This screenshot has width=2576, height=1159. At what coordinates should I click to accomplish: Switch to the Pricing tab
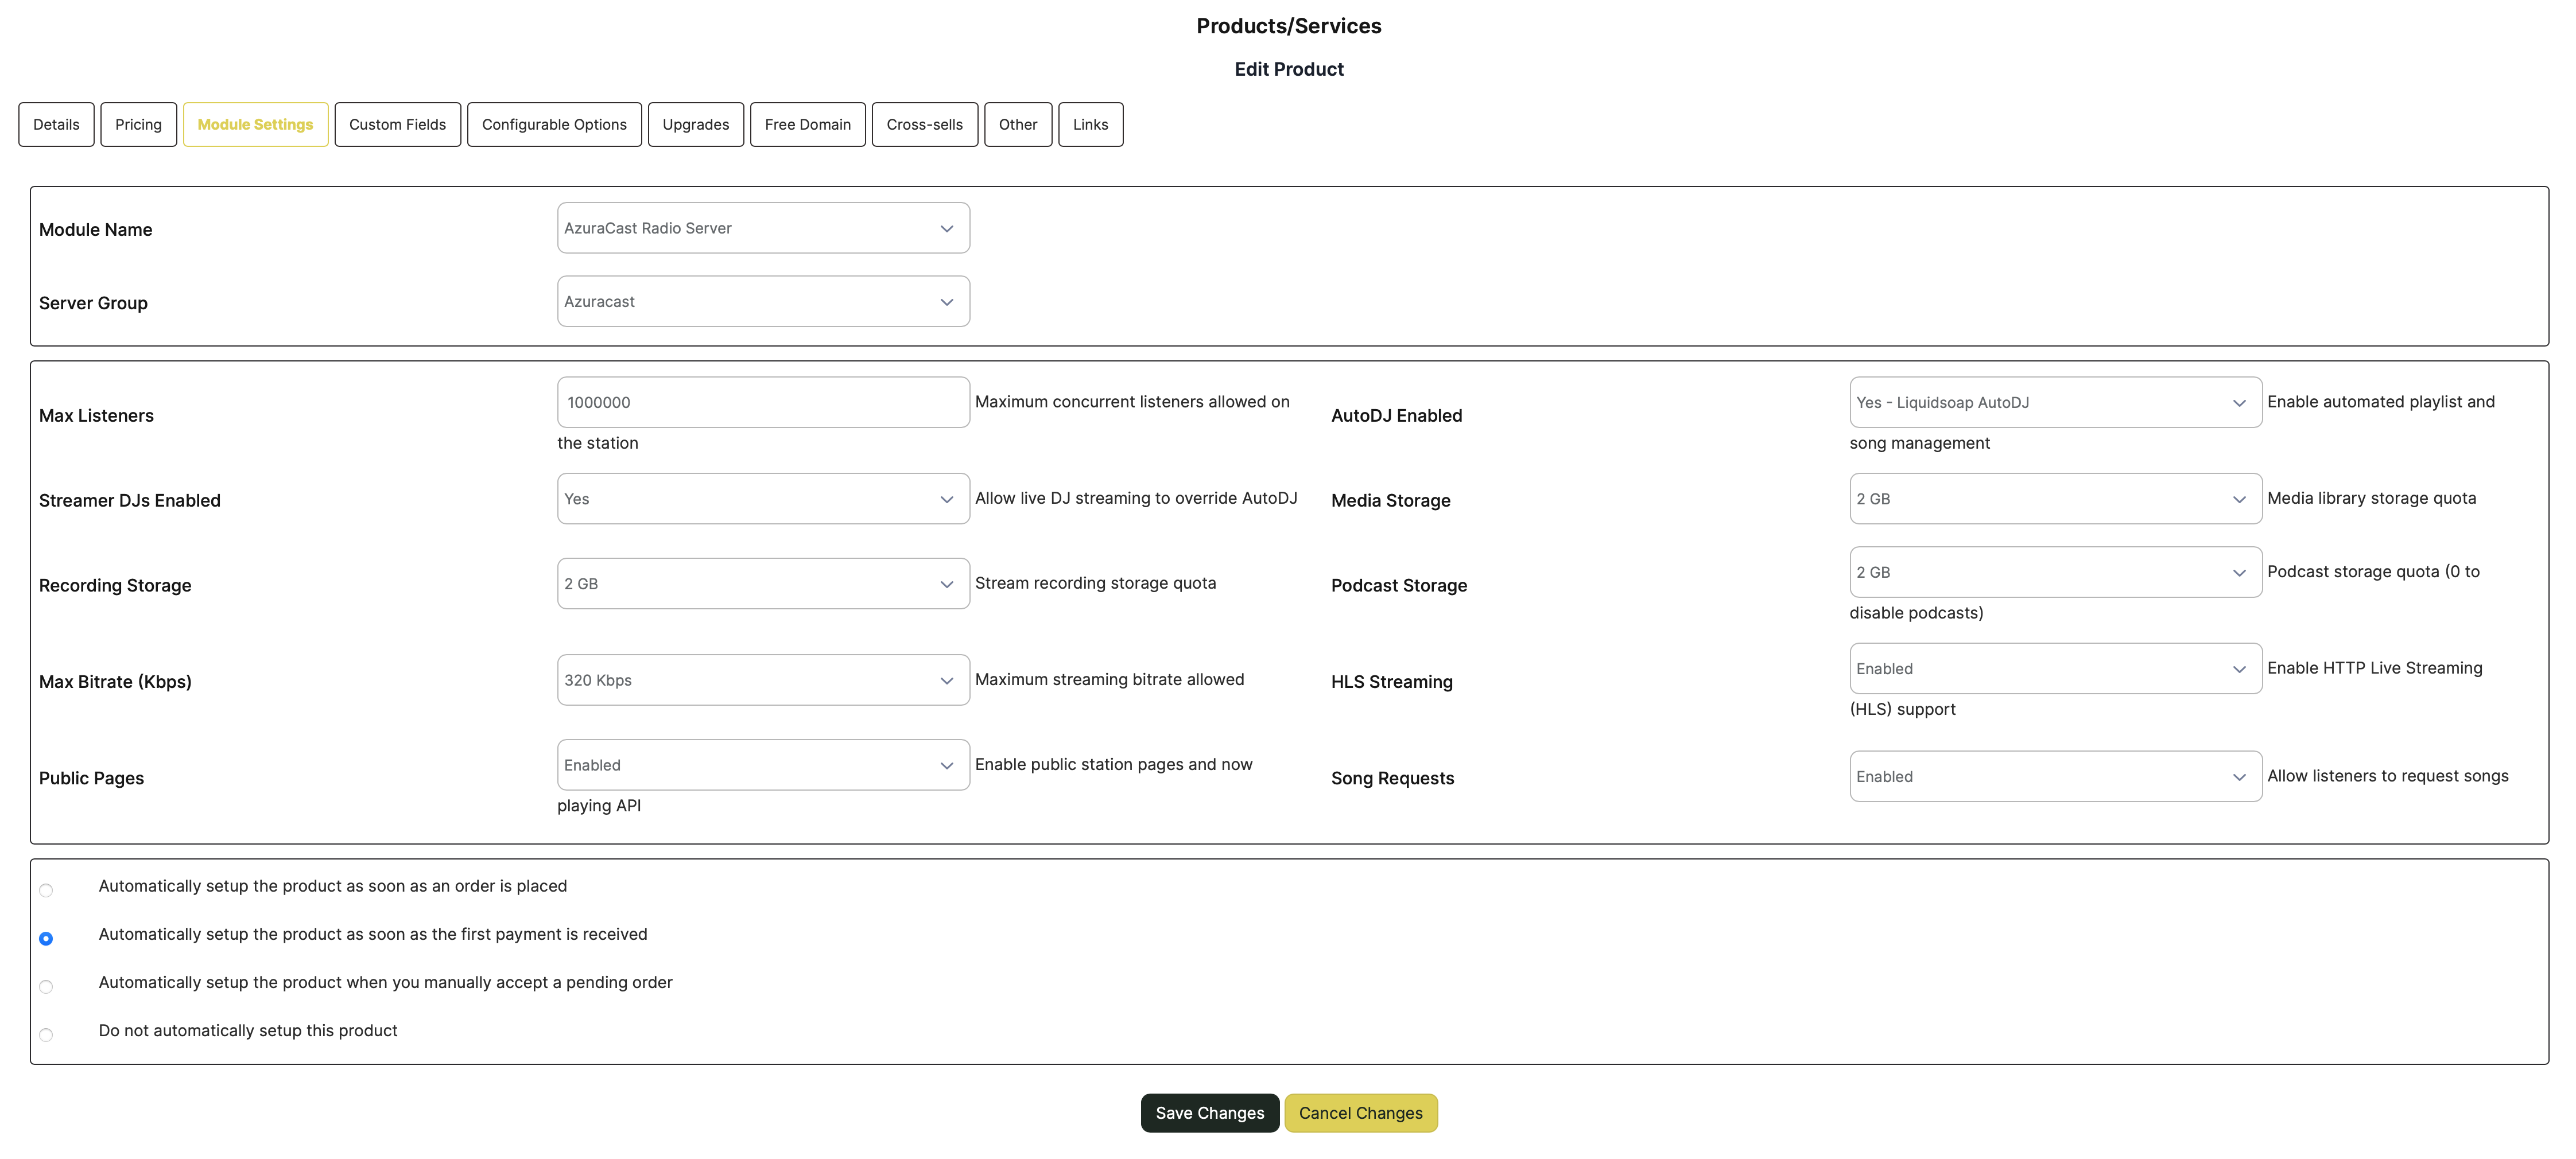(x=138, y=124)
